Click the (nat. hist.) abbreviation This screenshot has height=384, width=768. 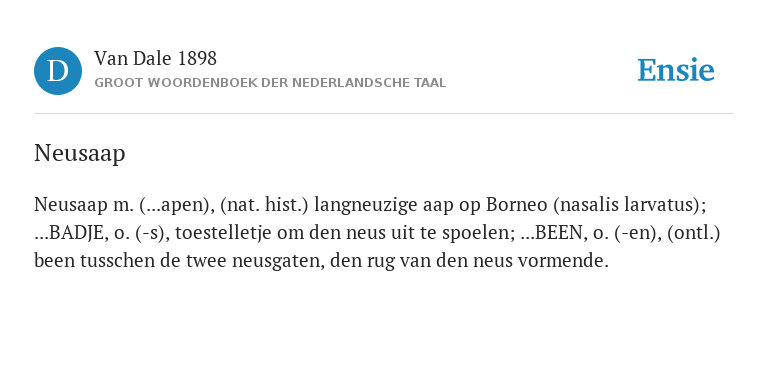pos(264,205)
